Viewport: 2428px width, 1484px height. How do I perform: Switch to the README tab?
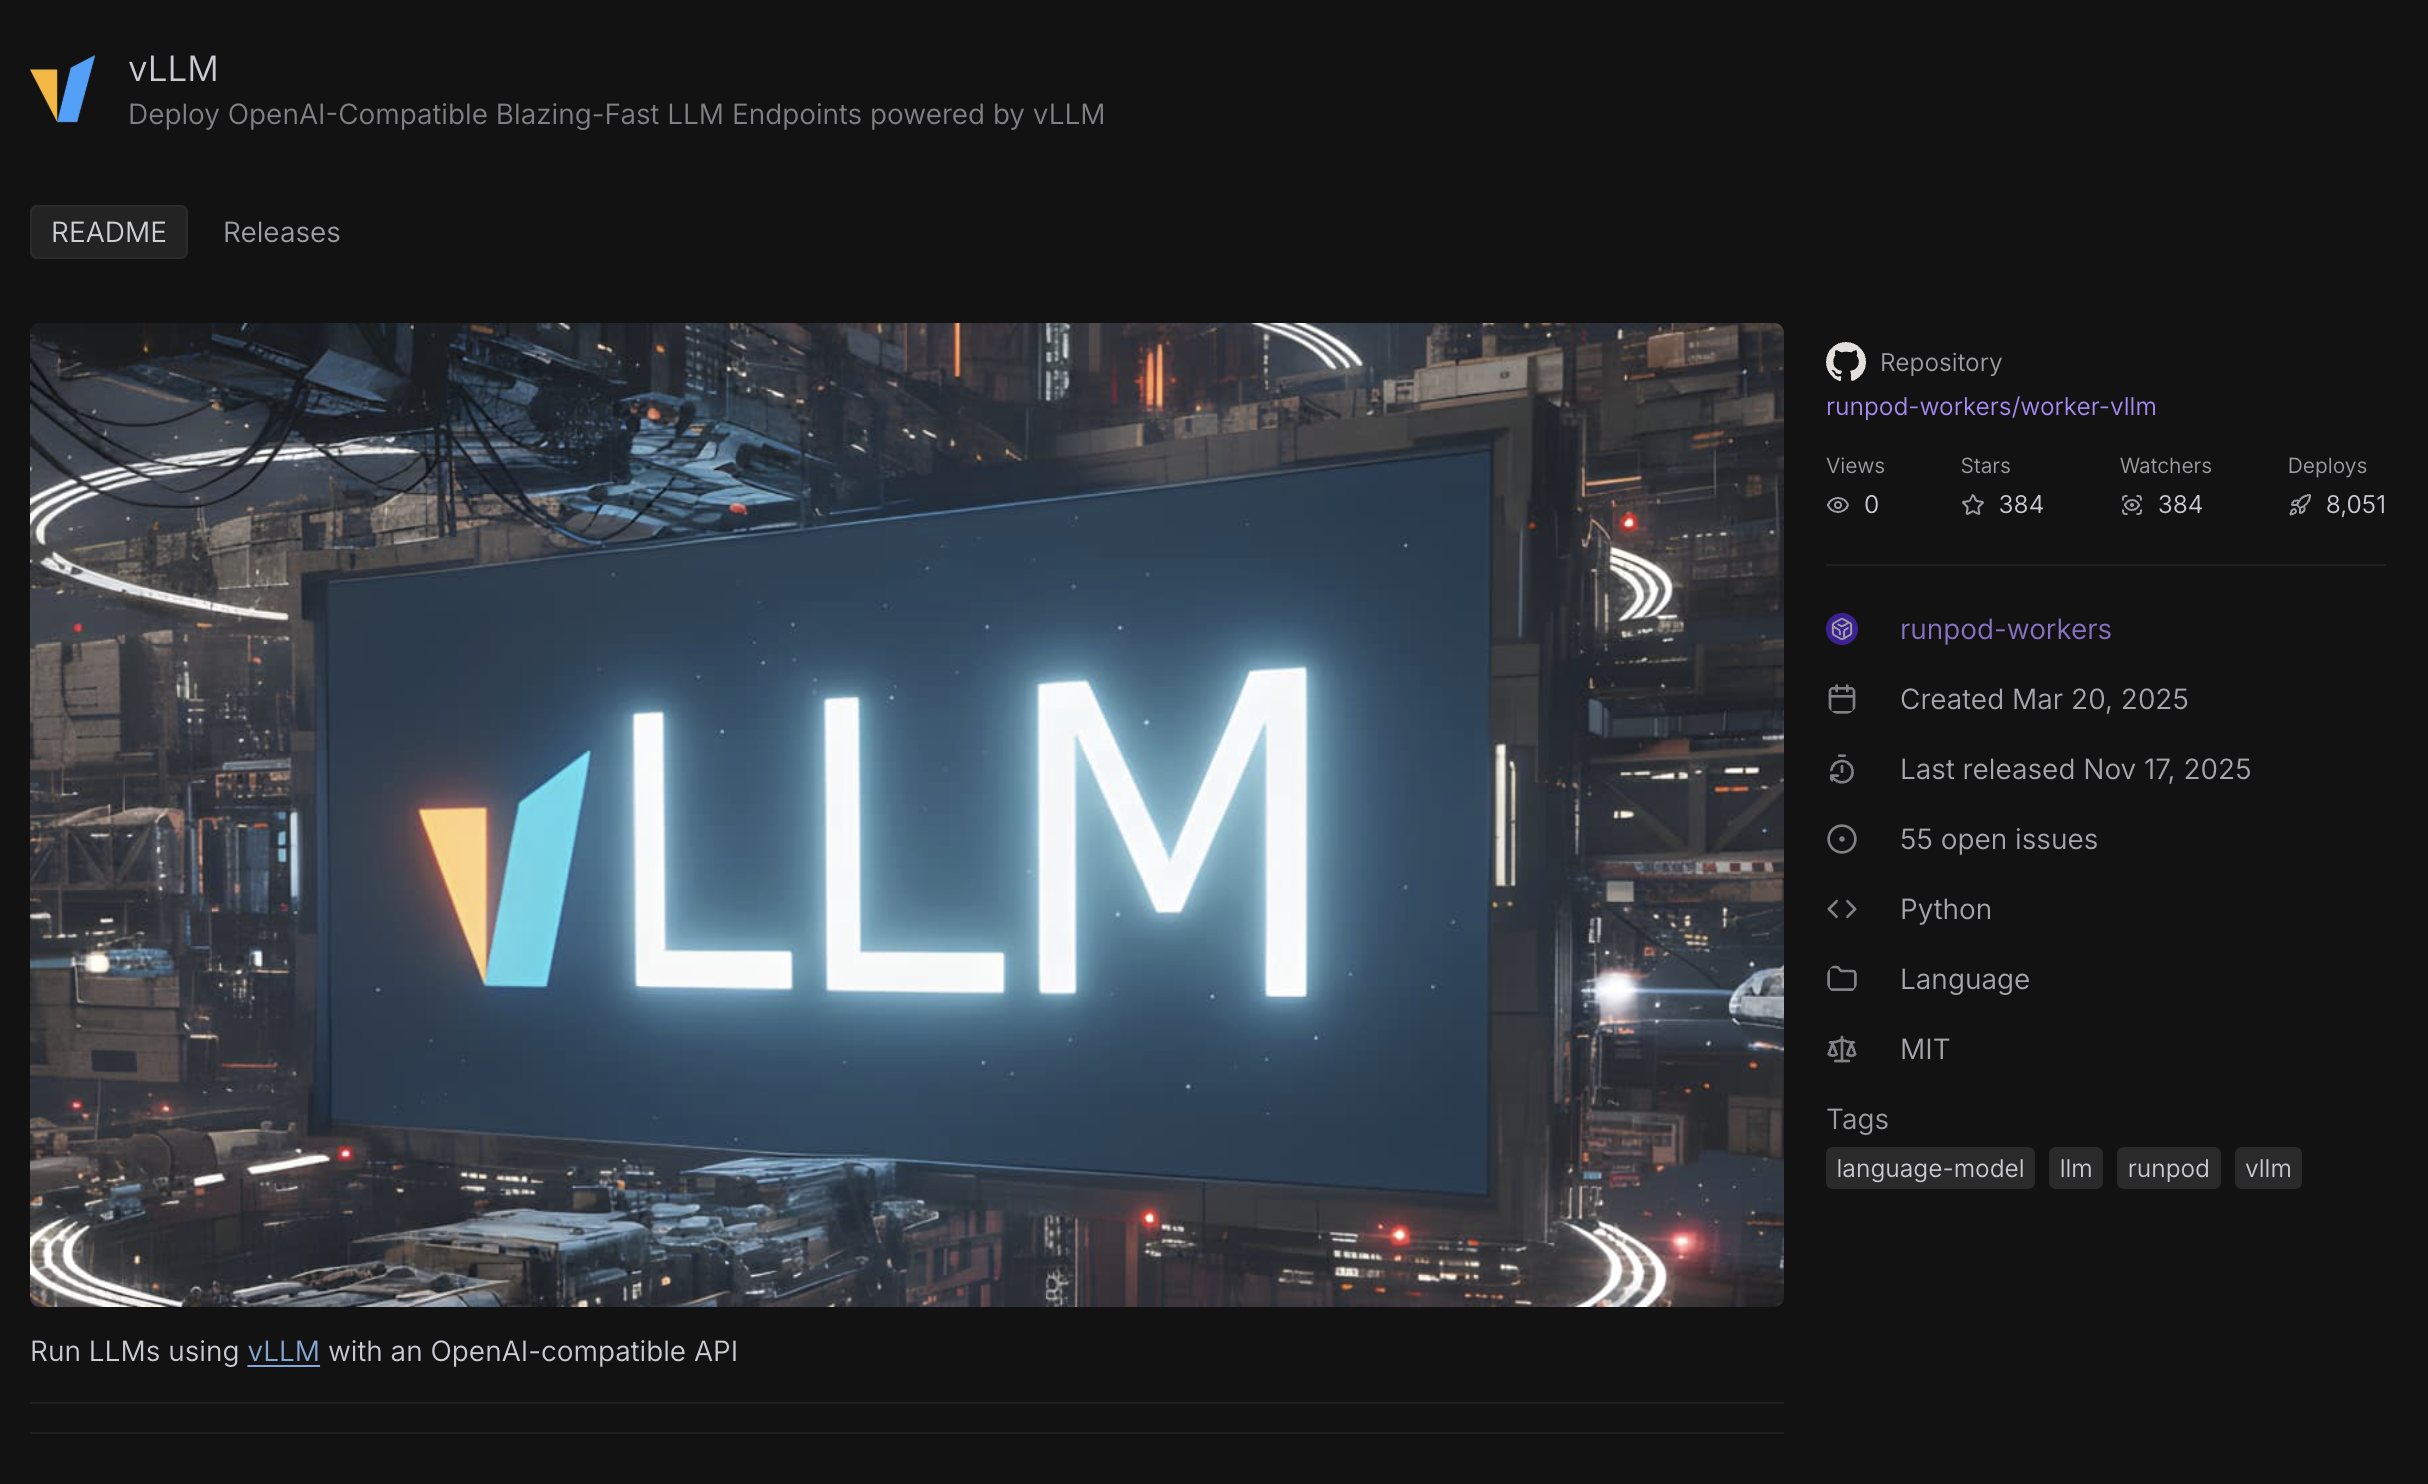click(x=109, y=232)
